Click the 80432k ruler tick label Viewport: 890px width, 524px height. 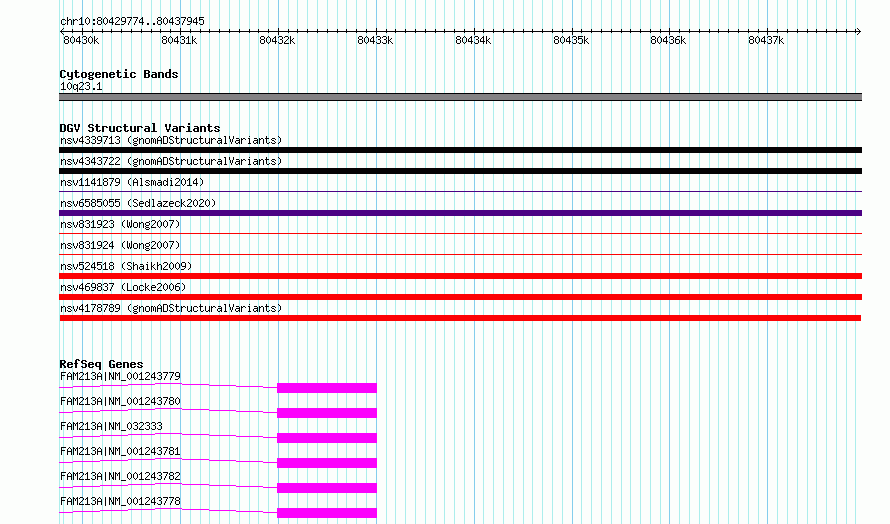click(277, 40)
